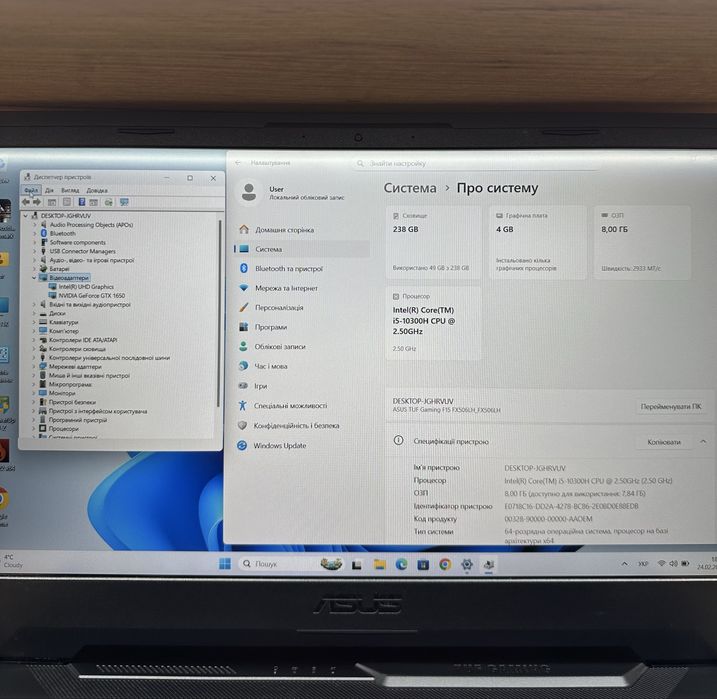Click the monitor scan icon in Device Manager toolbar

[x=124, y=202]
